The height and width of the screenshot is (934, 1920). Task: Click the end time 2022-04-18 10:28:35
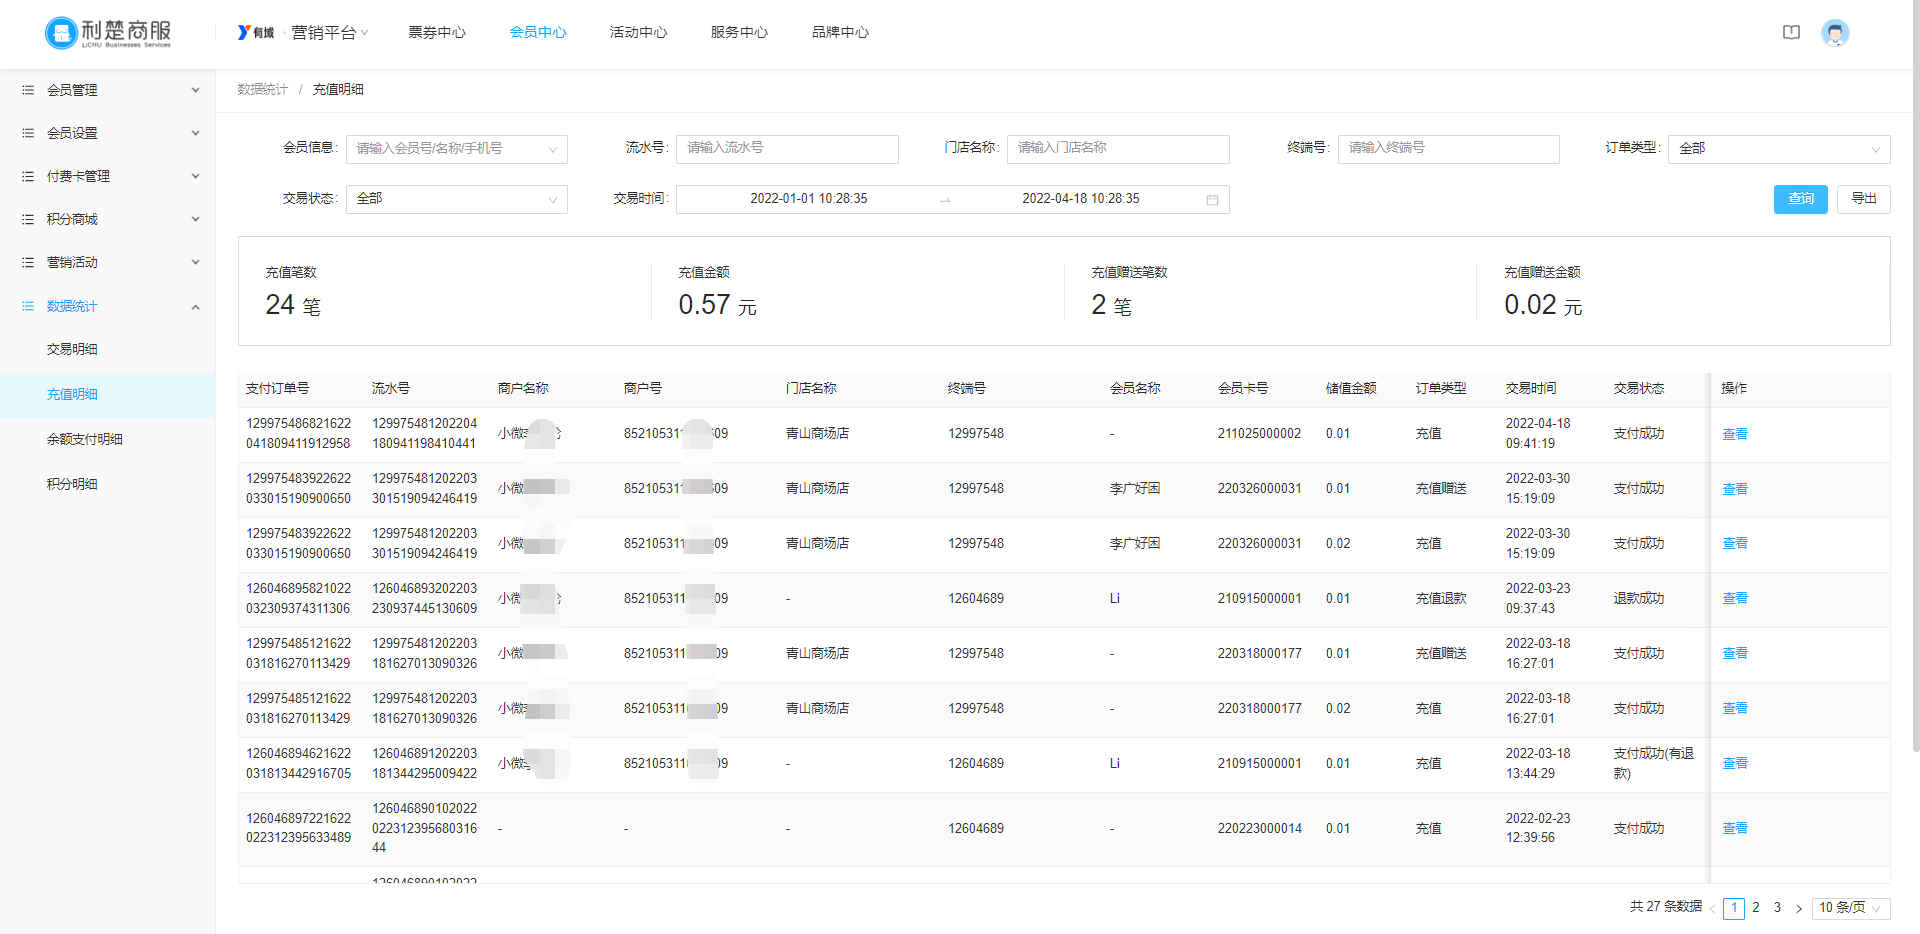(x=1081, y=199)
